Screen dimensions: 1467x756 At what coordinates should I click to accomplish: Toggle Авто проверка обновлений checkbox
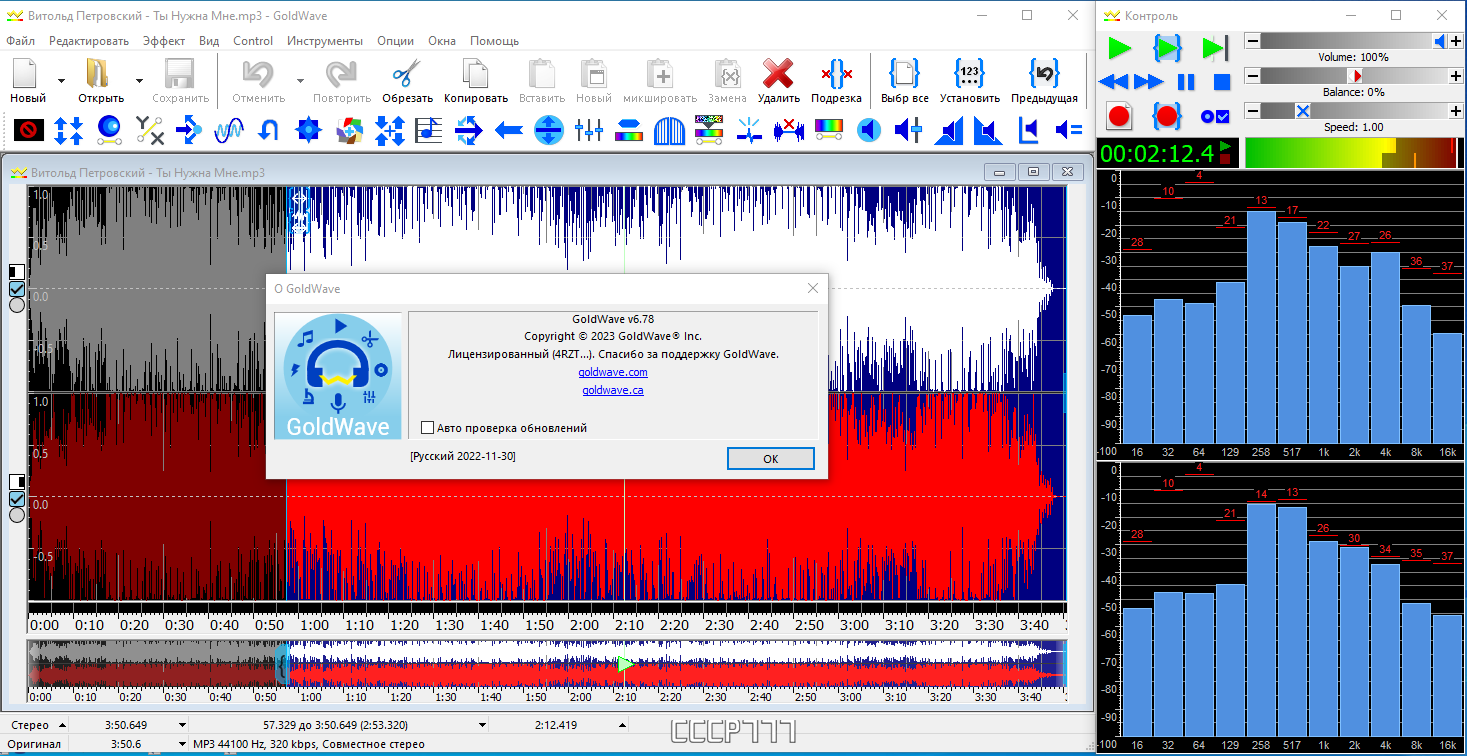428,428
